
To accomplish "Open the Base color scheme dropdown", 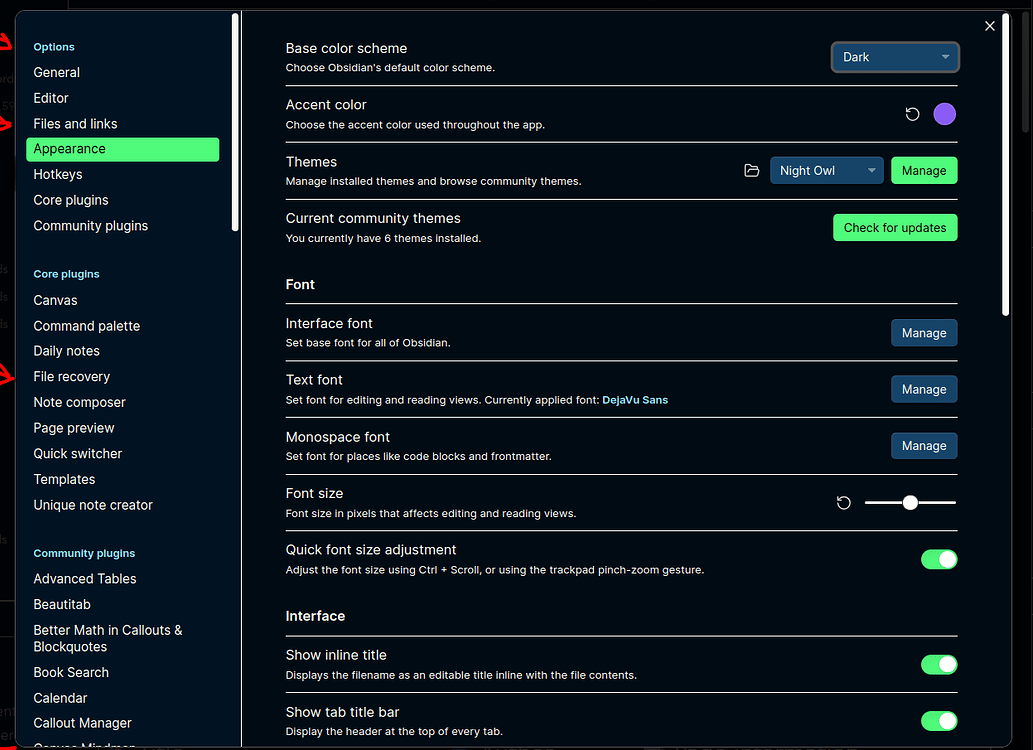I will point(895,57).
